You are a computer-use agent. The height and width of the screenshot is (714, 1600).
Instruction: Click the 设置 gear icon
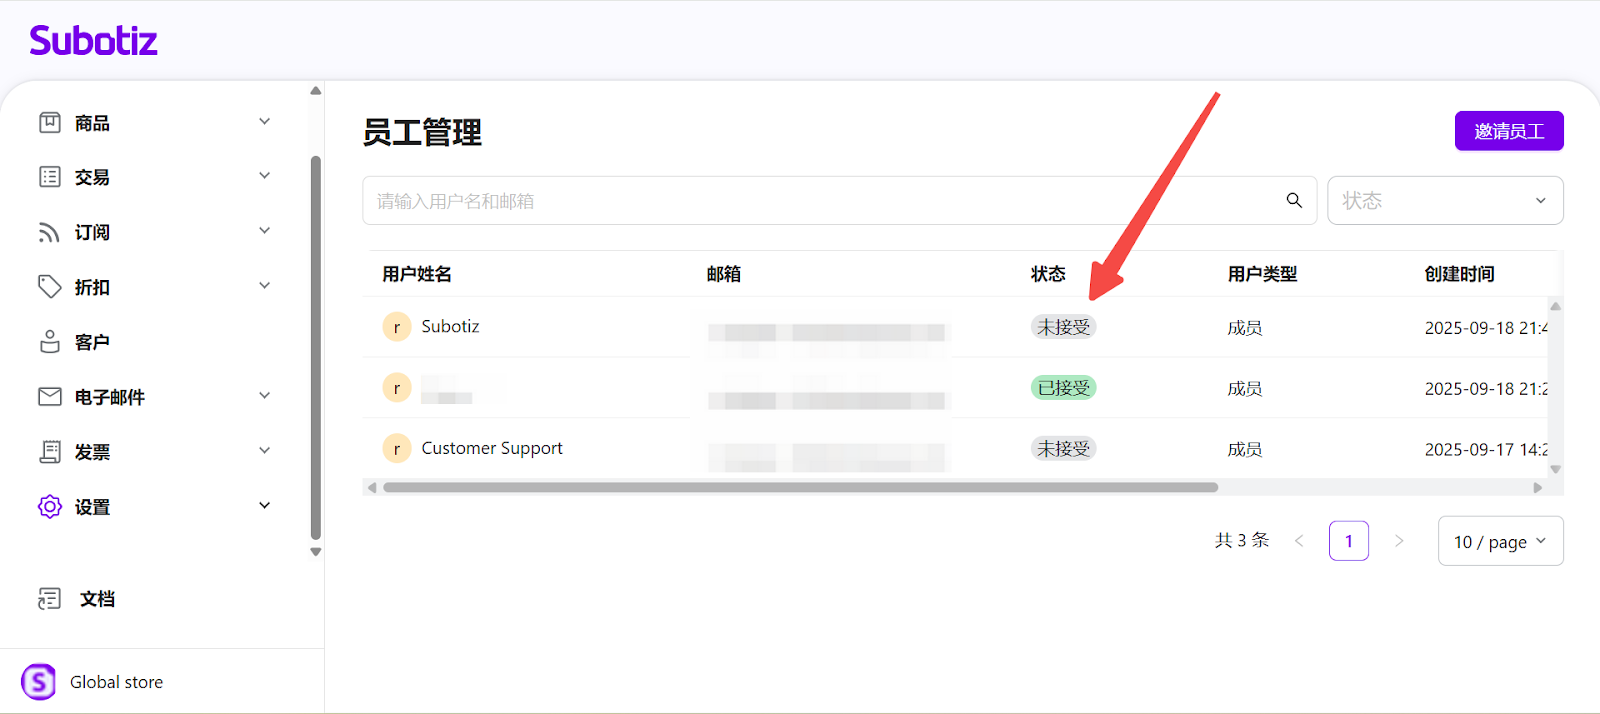coord(49,507)
